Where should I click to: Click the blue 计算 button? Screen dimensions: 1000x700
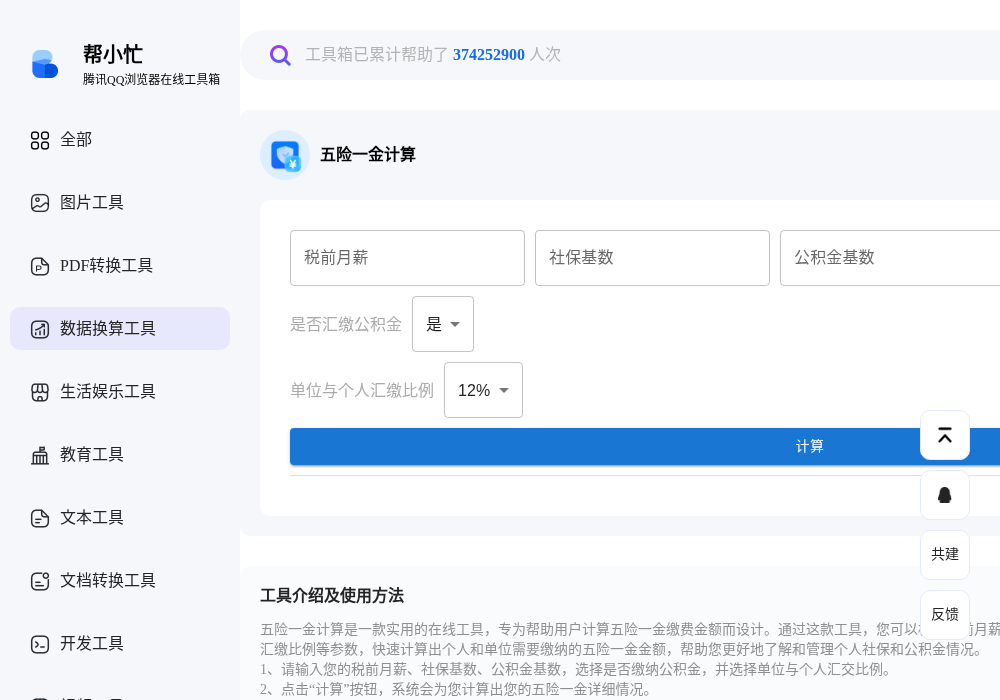(x=645, y=446)
